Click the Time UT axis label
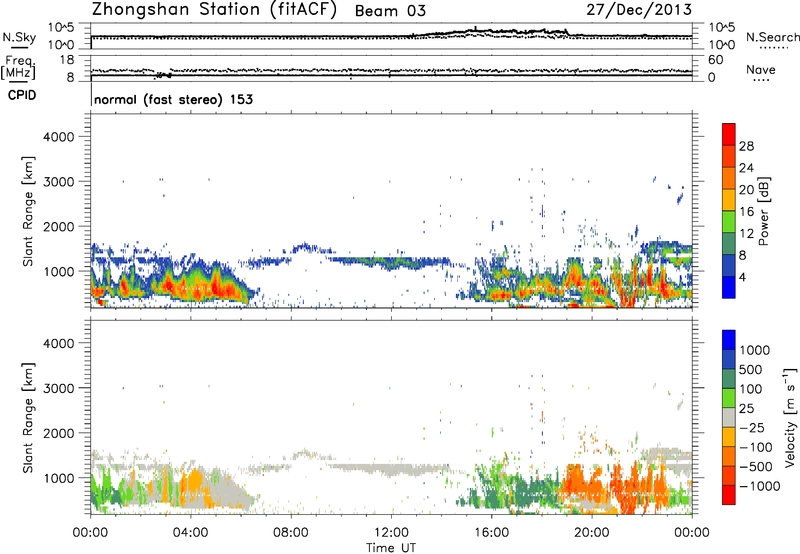The image size is (800, 554). tap(391, 548)
